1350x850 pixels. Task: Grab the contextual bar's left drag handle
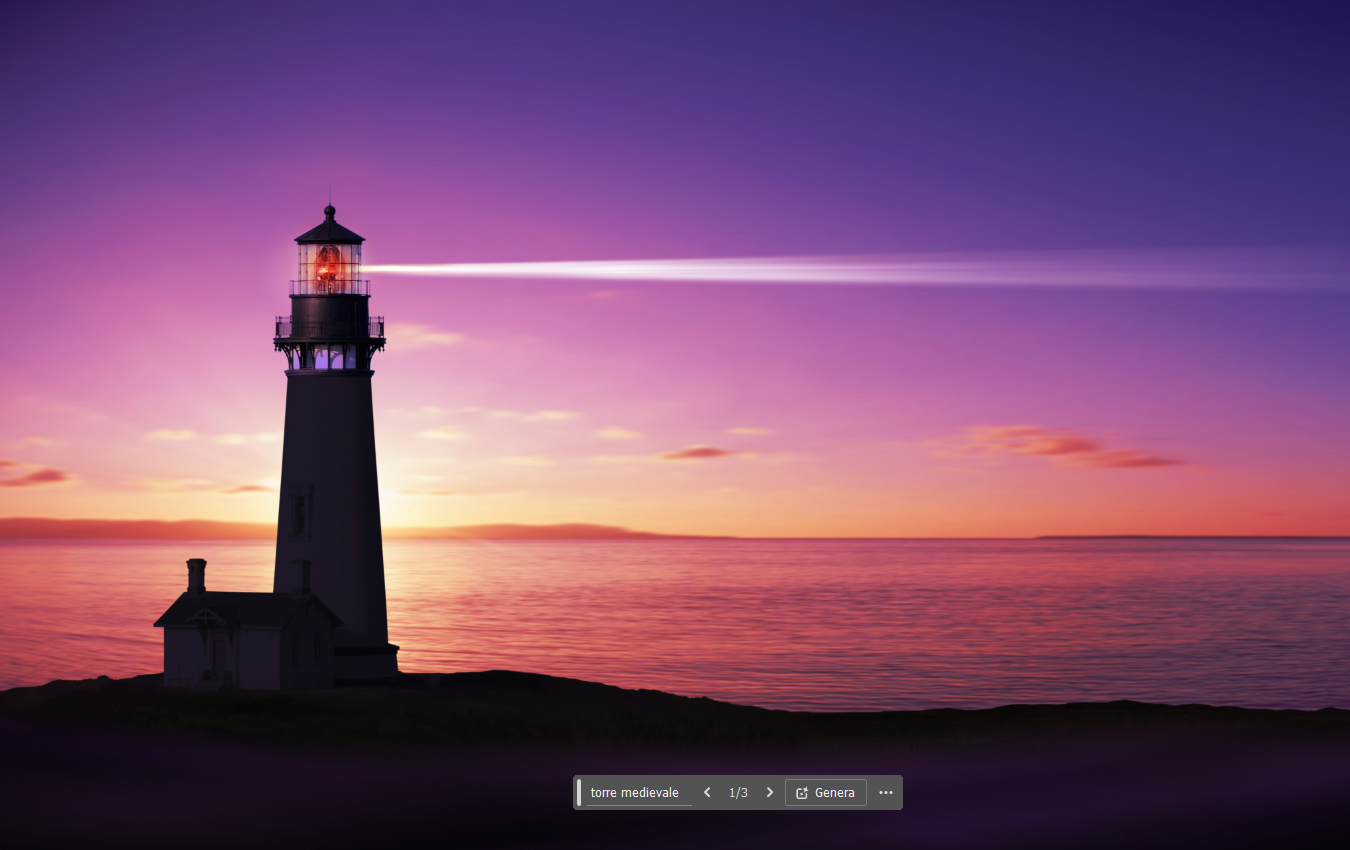pos(579,792)
